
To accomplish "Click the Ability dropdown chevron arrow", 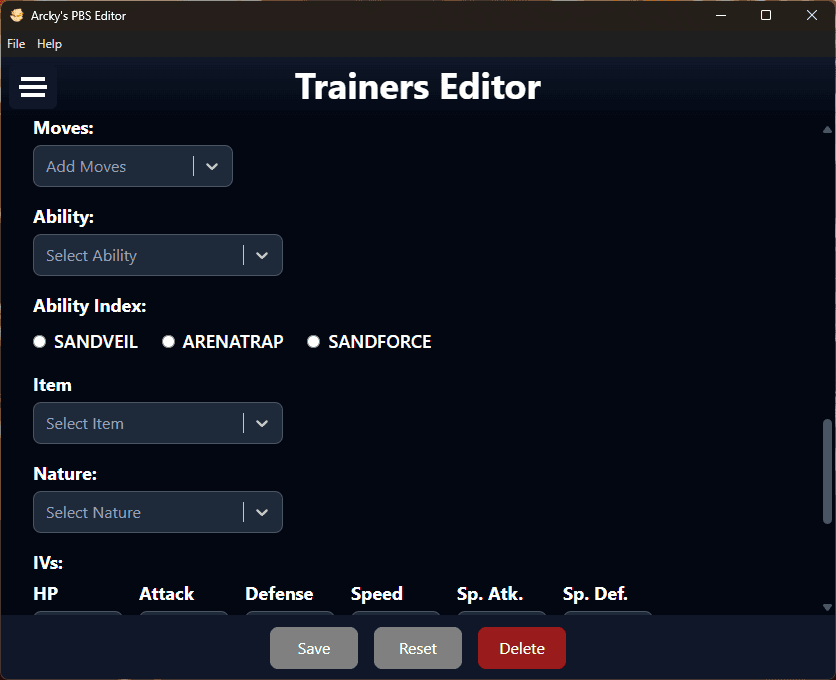I will [x=262, y=256].
